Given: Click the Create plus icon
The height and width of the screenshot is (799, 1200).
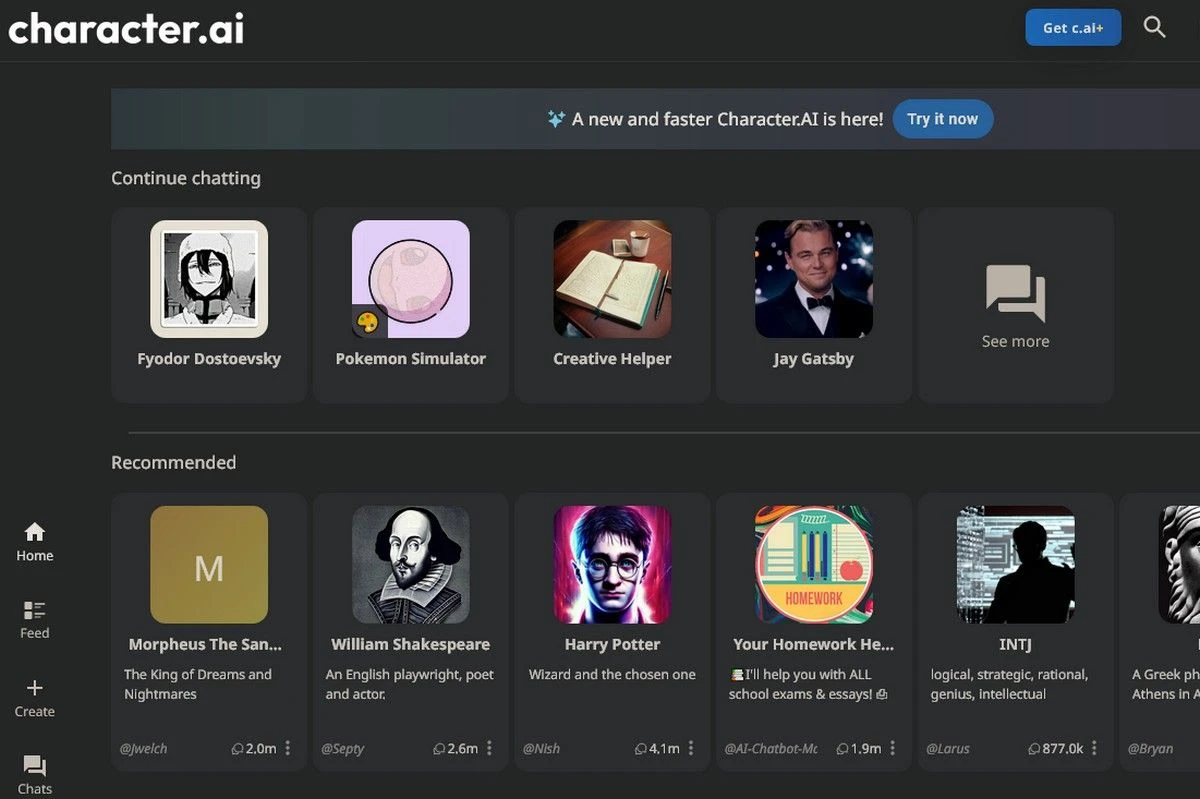Looking at the screenshot, I should (35, 688).
